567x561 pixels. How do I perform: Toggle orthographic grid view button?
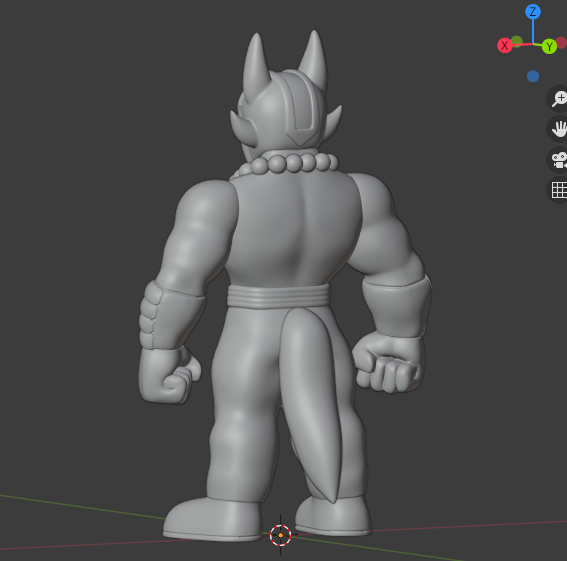click(x=559, y=190)
